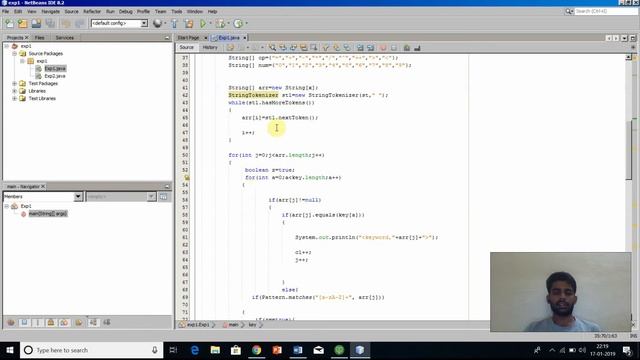This screenshot has height=360, width=640.
Task: Click the NetBeans search field
Action: tap(606, 11)
